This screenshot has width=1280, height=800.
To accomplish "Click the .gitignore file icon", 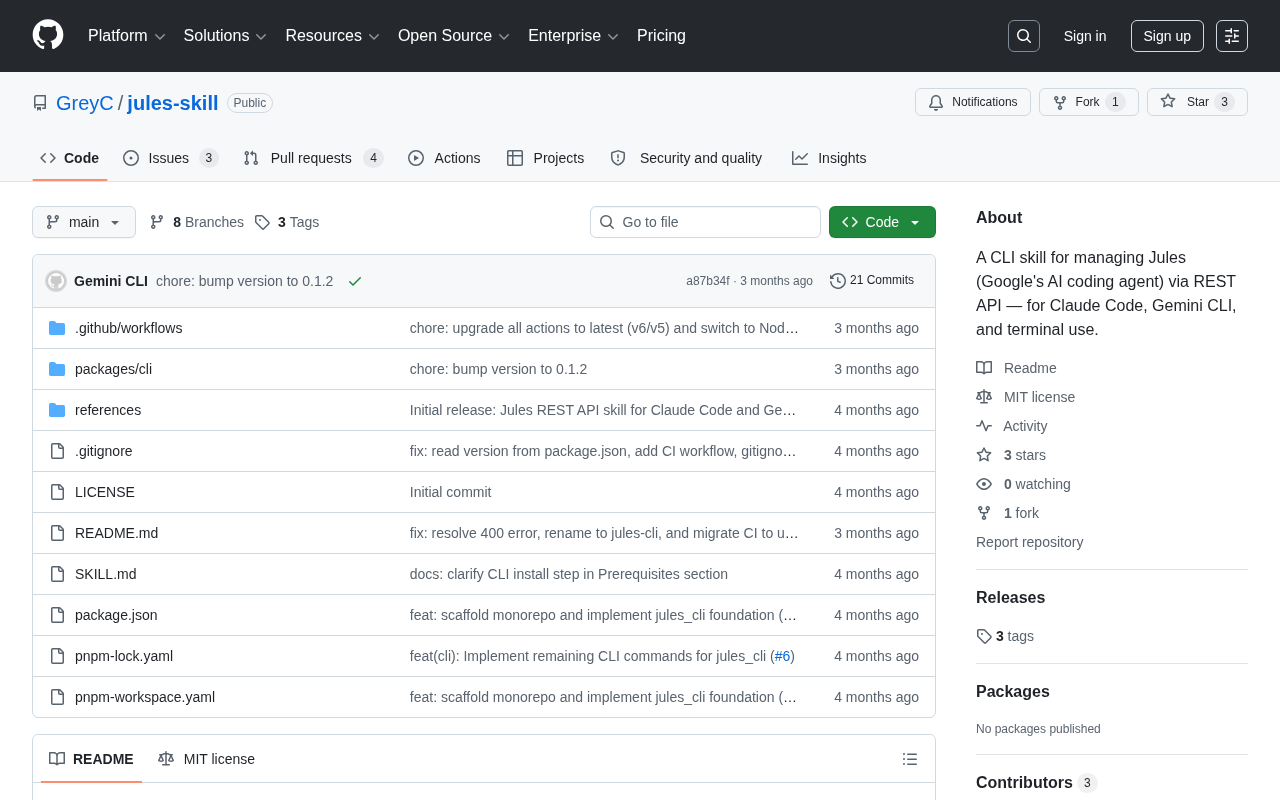I will (57, 451).
